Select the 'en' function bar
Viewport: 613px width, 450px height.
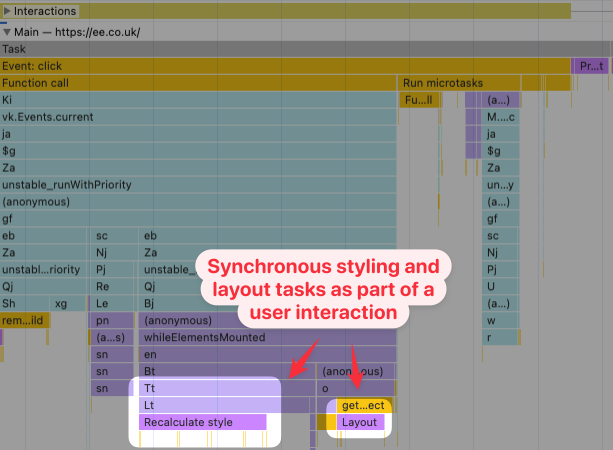tap(268, 355)
